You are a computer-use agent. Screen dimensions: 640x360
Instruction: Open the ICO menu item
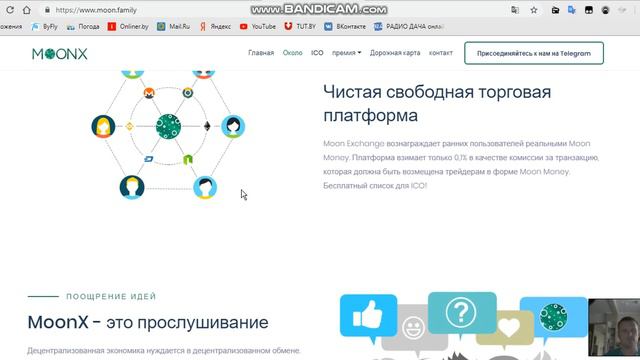317,53
